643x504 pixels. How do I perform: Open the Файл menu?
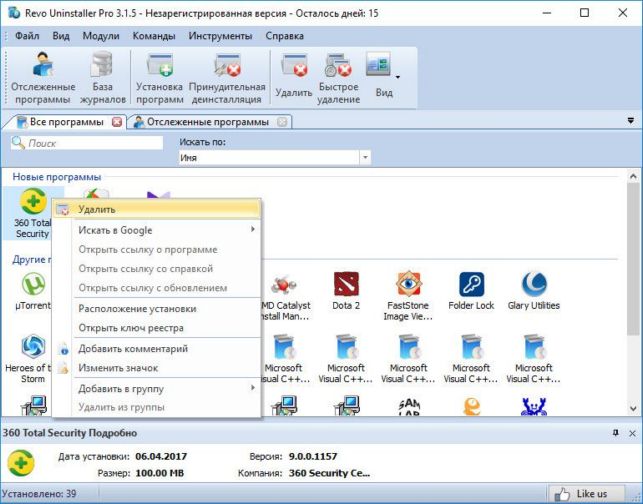point(27,36)
